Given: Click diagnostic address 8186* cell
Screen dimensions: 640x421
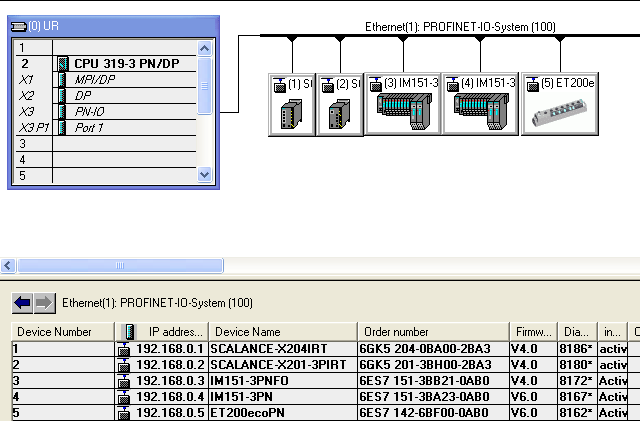Looking at the screenshot, I should (x=577, y=349).
